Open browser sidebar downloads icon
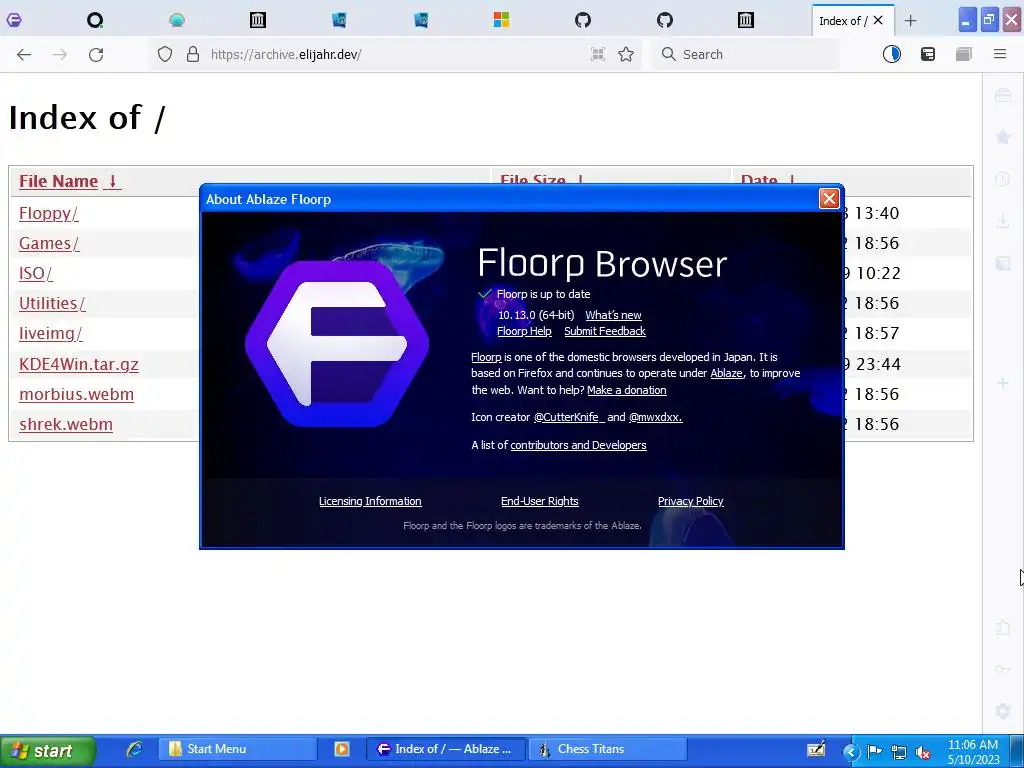1024x768 pixels. click(x=1003, y=221)
